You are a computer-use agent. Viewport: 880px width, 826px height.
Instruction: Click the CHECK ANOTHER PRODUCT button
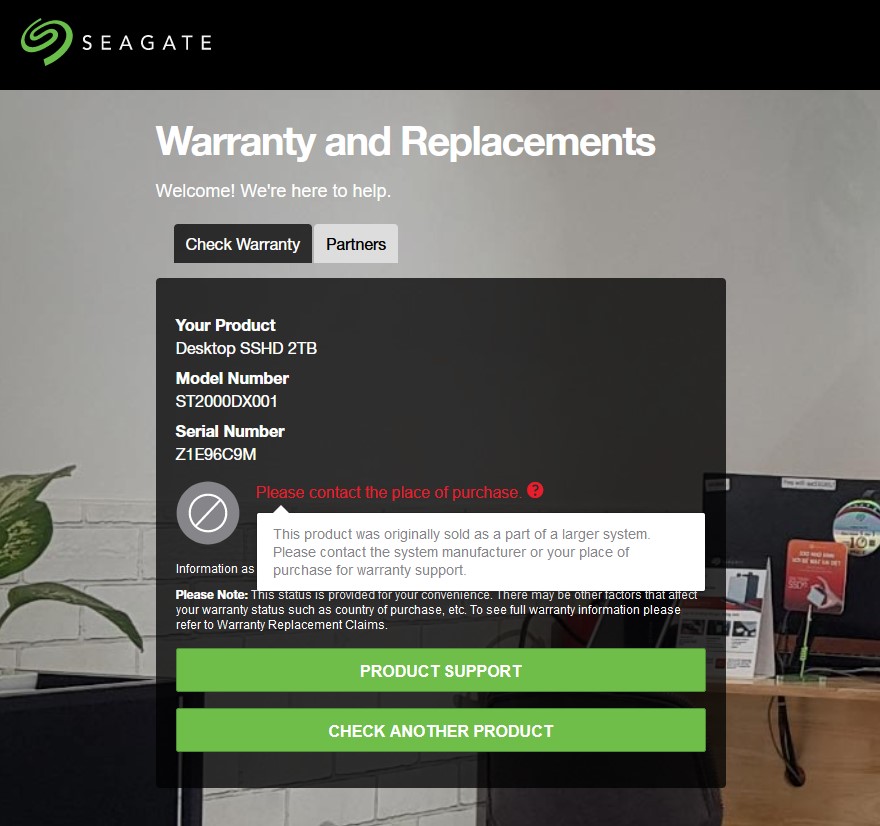pyautogui.click(x=441, y=731)
